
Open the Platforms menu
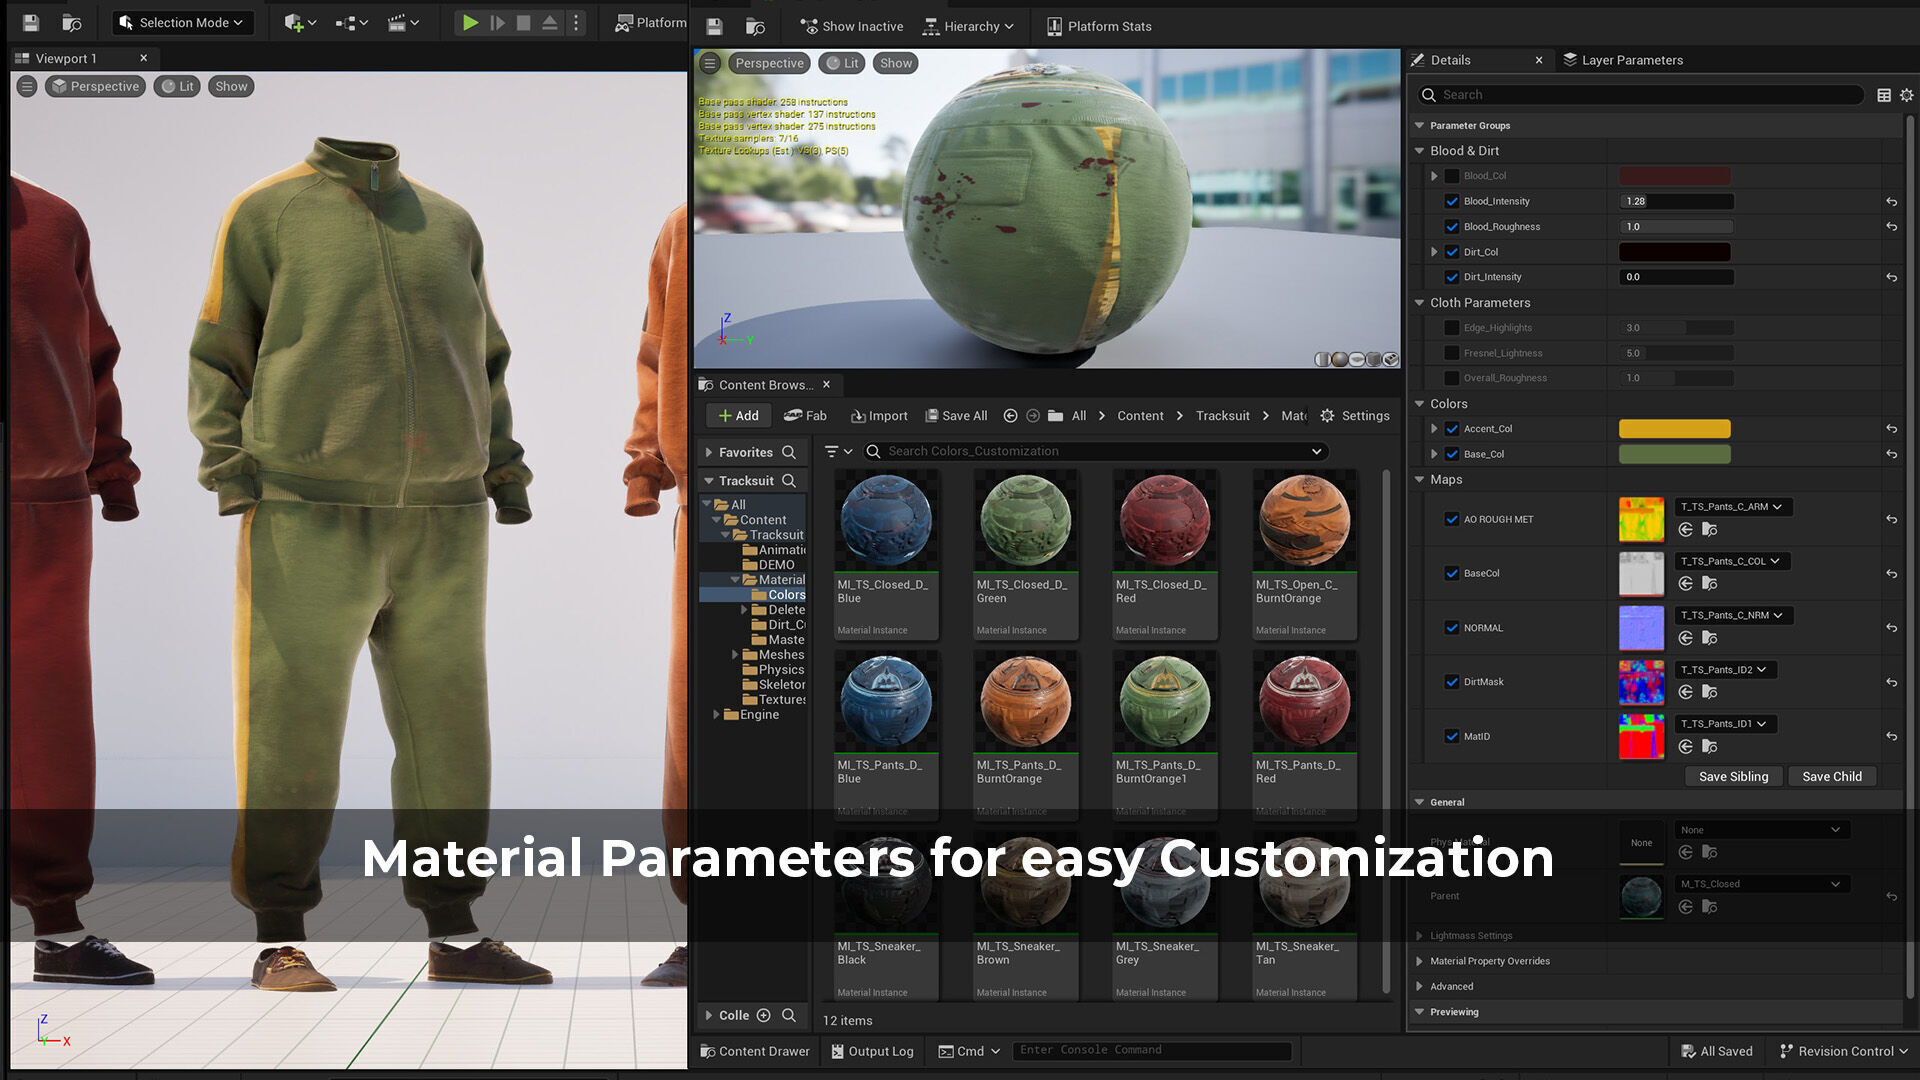(x=651, y=22)
